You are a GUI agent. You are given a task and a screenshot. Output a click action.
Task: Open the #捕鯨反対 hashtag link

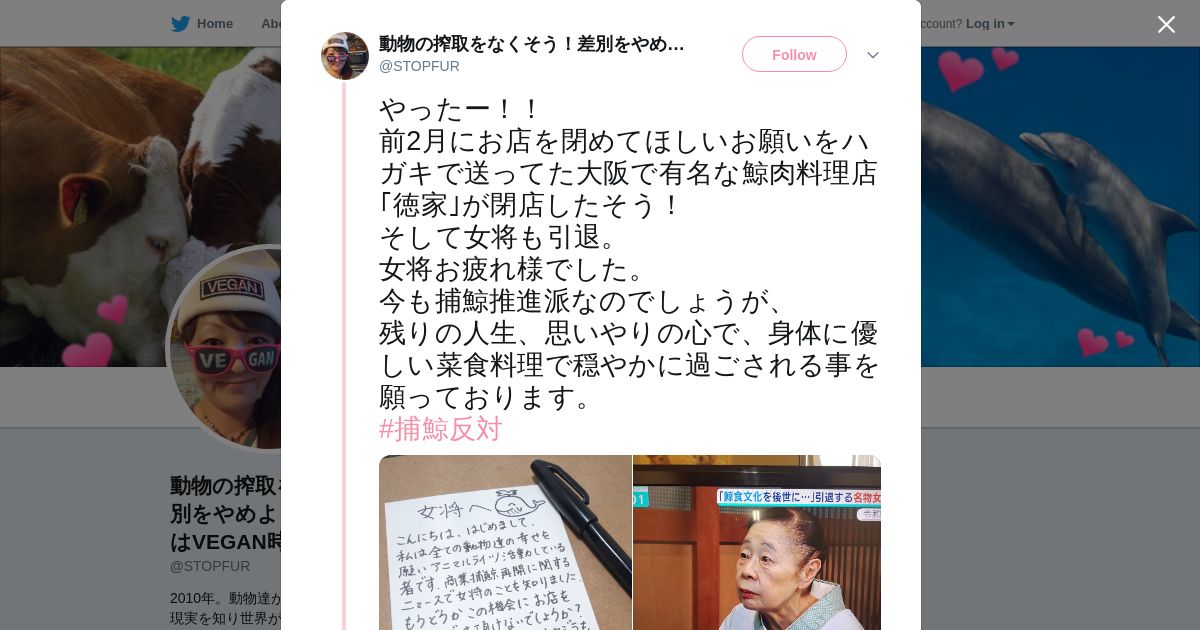click(x=440, y=429)
